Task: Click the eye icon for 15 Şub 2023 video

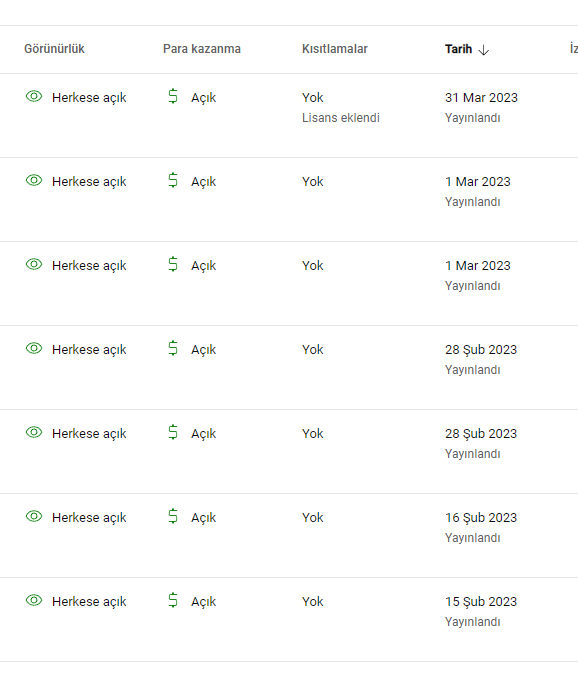Action: 34,600
